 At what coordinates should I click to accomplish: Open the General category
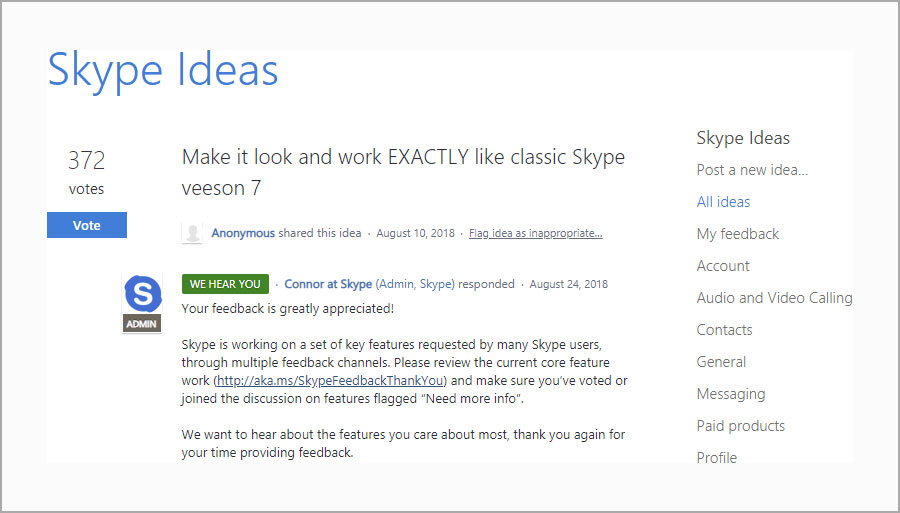(x=721, y=362)
